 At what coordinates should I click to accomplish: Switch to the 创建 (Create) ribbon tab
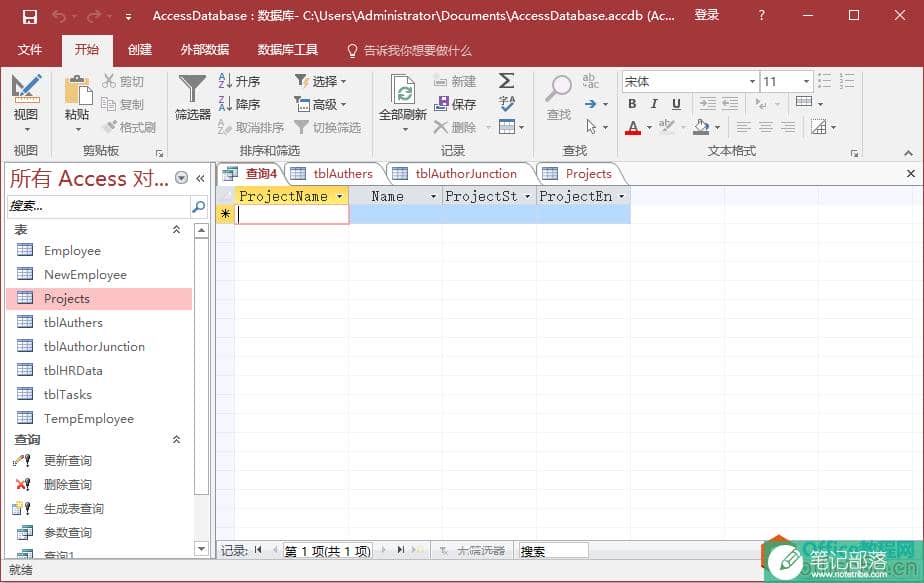click(140, 50)
